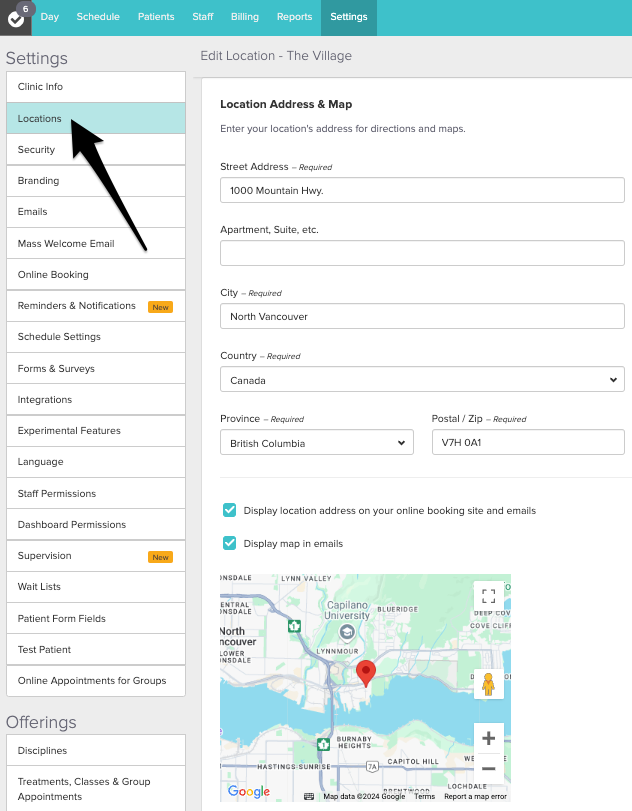This screenshot has height=811, width=632.
Task: Go to Language settings
Action: (x=96, y=462)
